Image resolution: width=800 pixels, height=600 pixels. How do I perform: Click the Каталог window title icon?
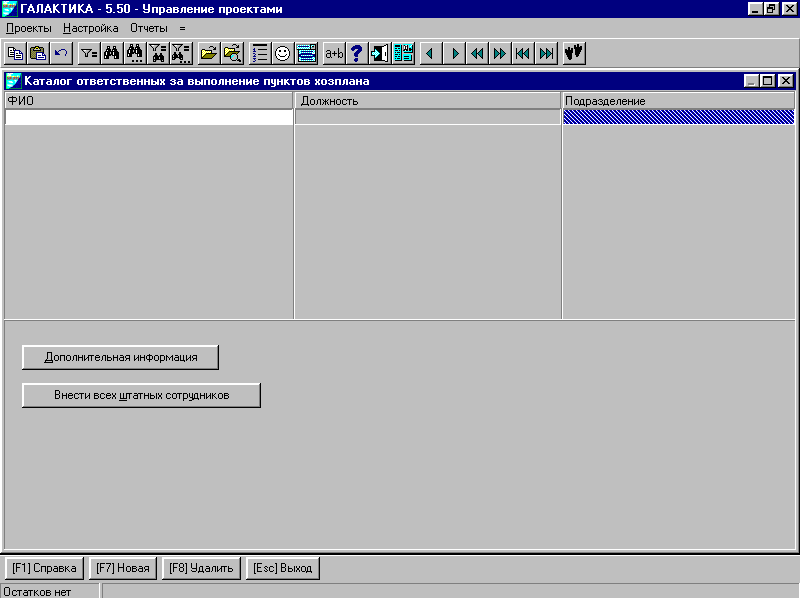tap(14, 81)
